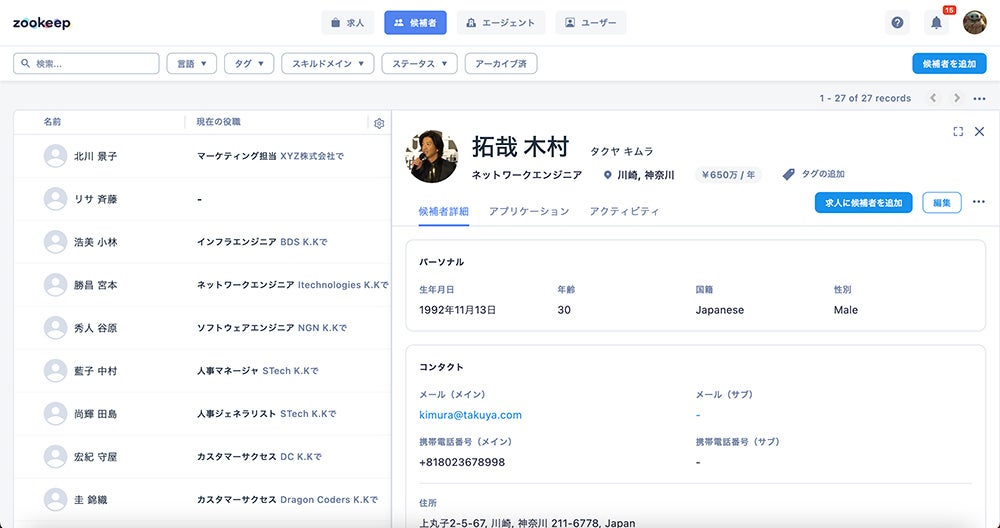Click company link BDS K.Kで
This screenshot has width=1000, height=528.
click(x=304, y=242)
